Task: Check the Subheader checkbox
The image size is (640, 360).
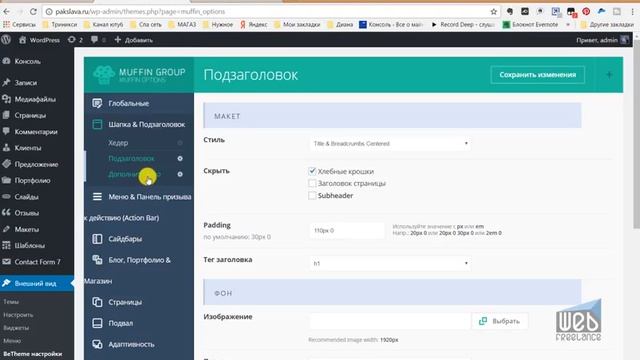Action: [x=312, y=196]
